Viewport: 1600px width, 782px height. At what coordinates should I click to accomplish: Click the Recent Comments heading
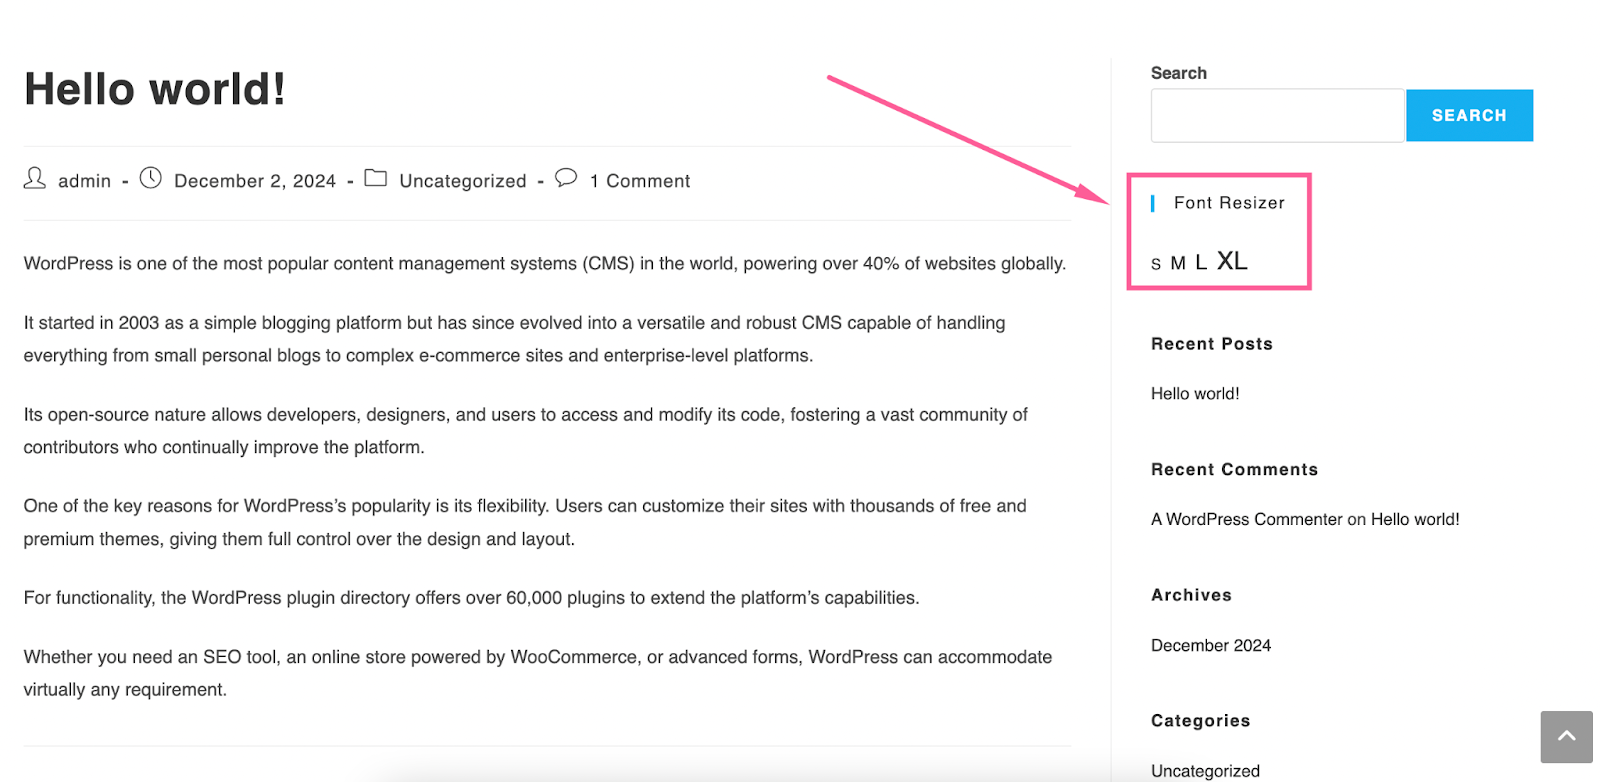(x=1235, y=470)
